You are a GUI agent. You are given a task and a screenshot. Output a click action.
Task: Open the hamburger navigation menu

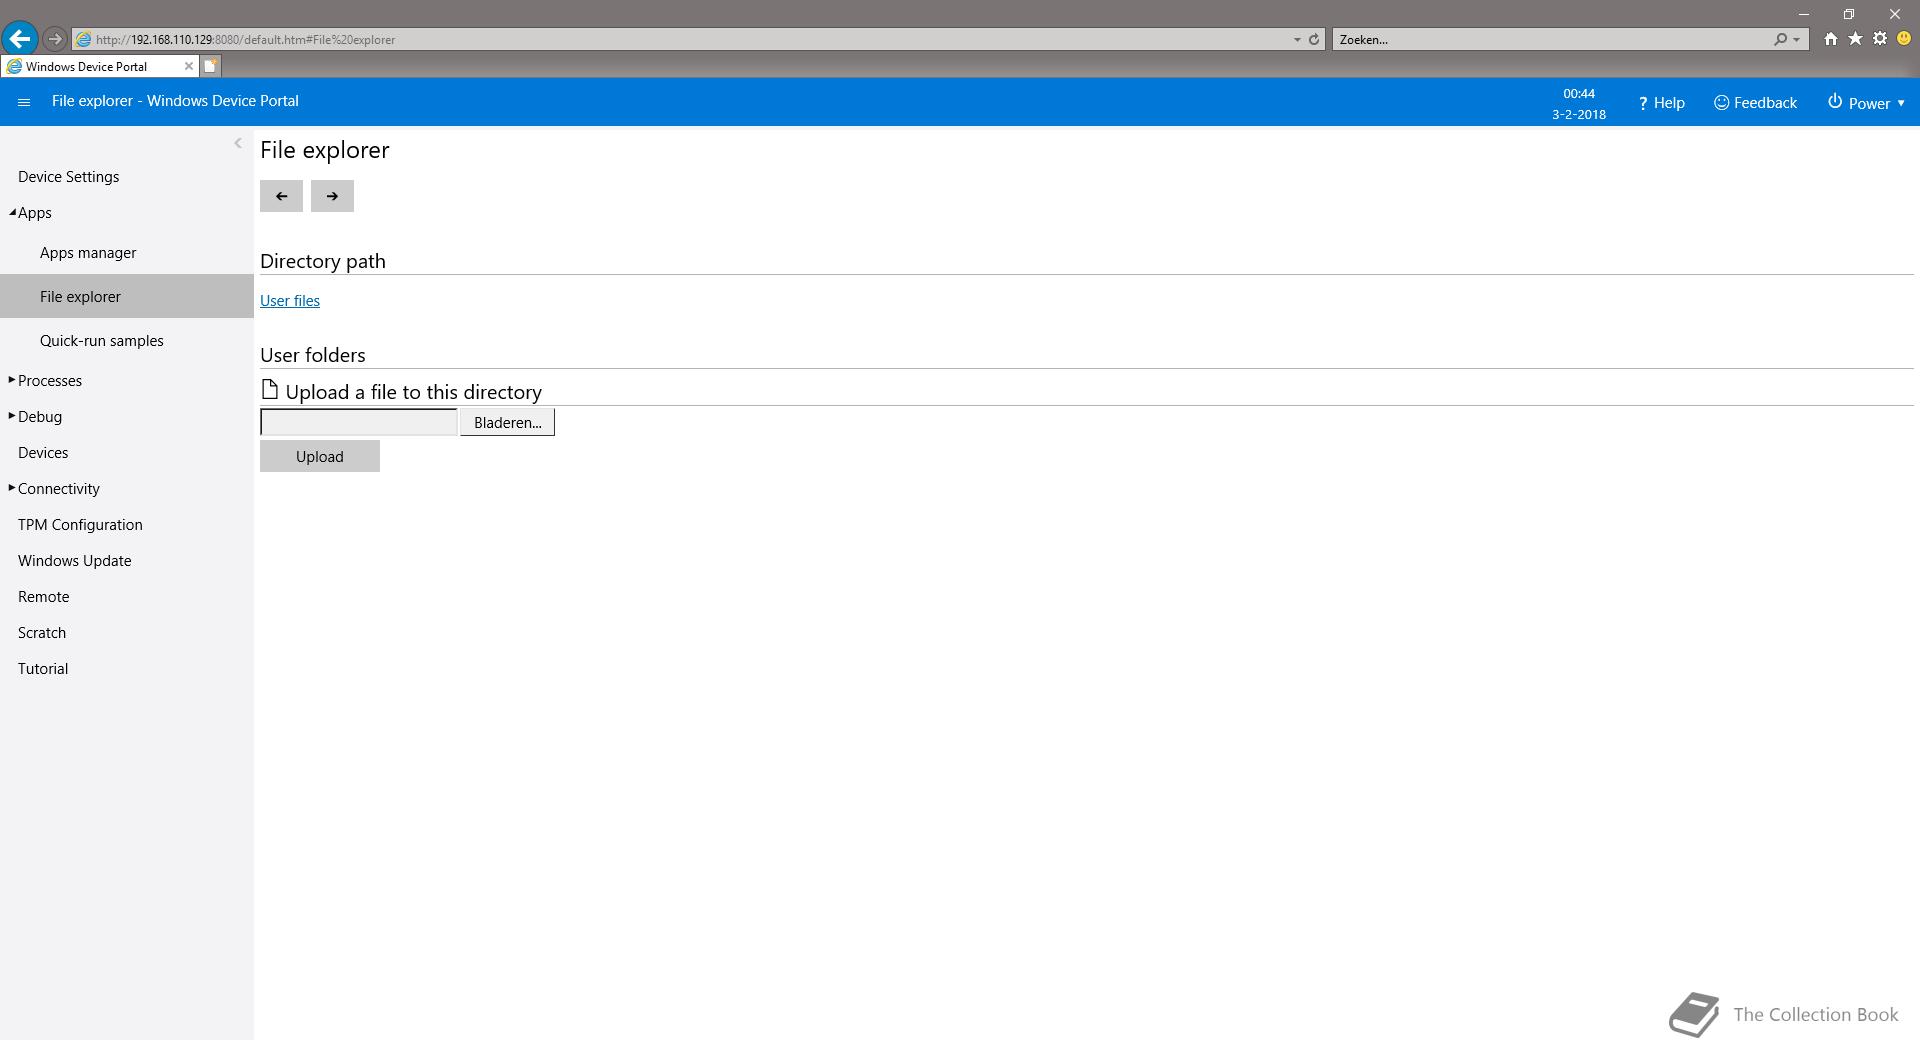24,102
